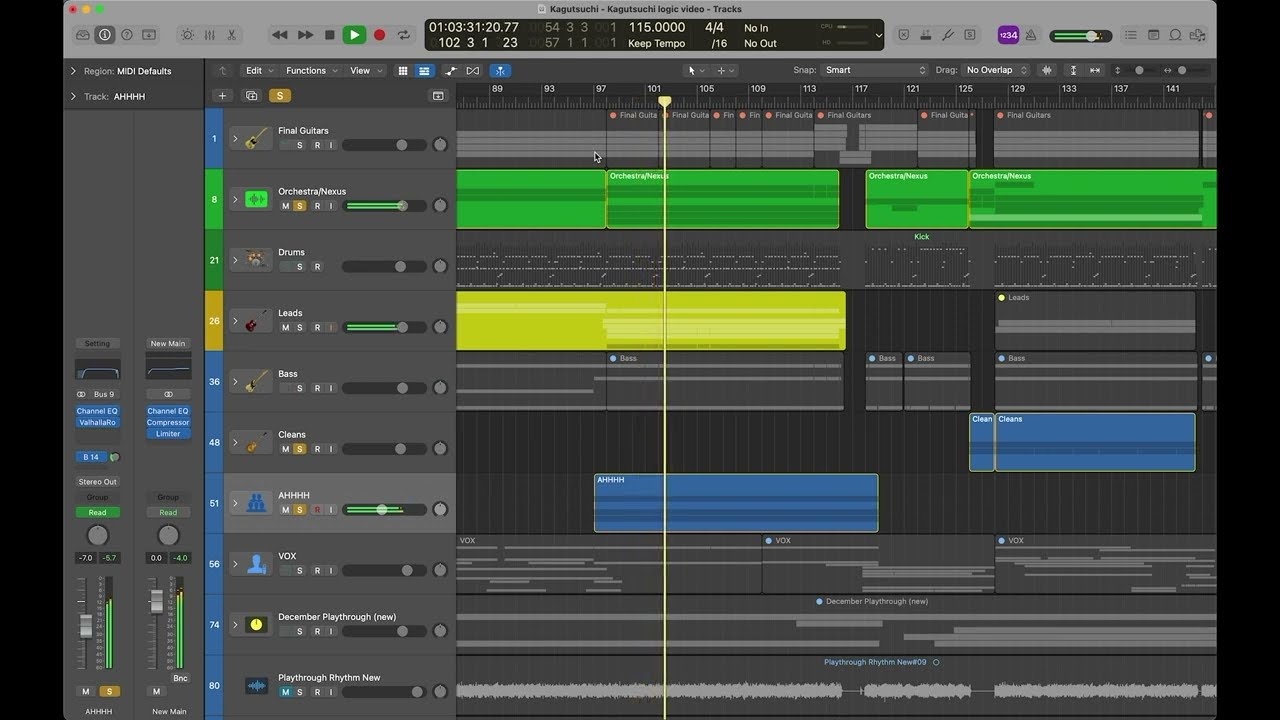Unmute the Playthrough Rhythm New track

285,692
